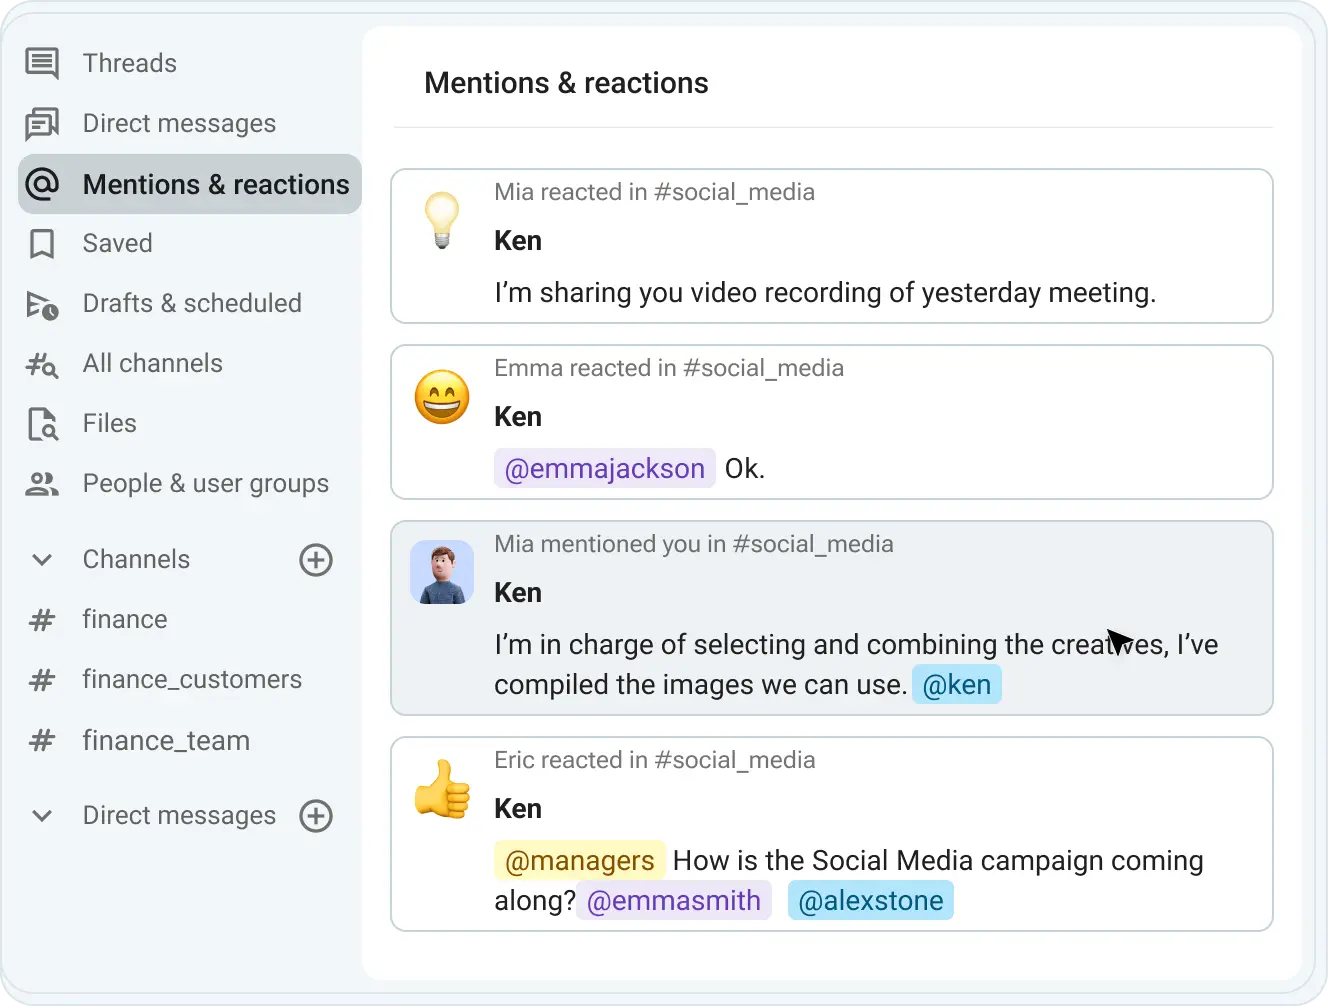The image size is (1328, 1006).
Task: Open Mia's avatar in mention card
Action: pyautogui.click(x=442, y=572)
